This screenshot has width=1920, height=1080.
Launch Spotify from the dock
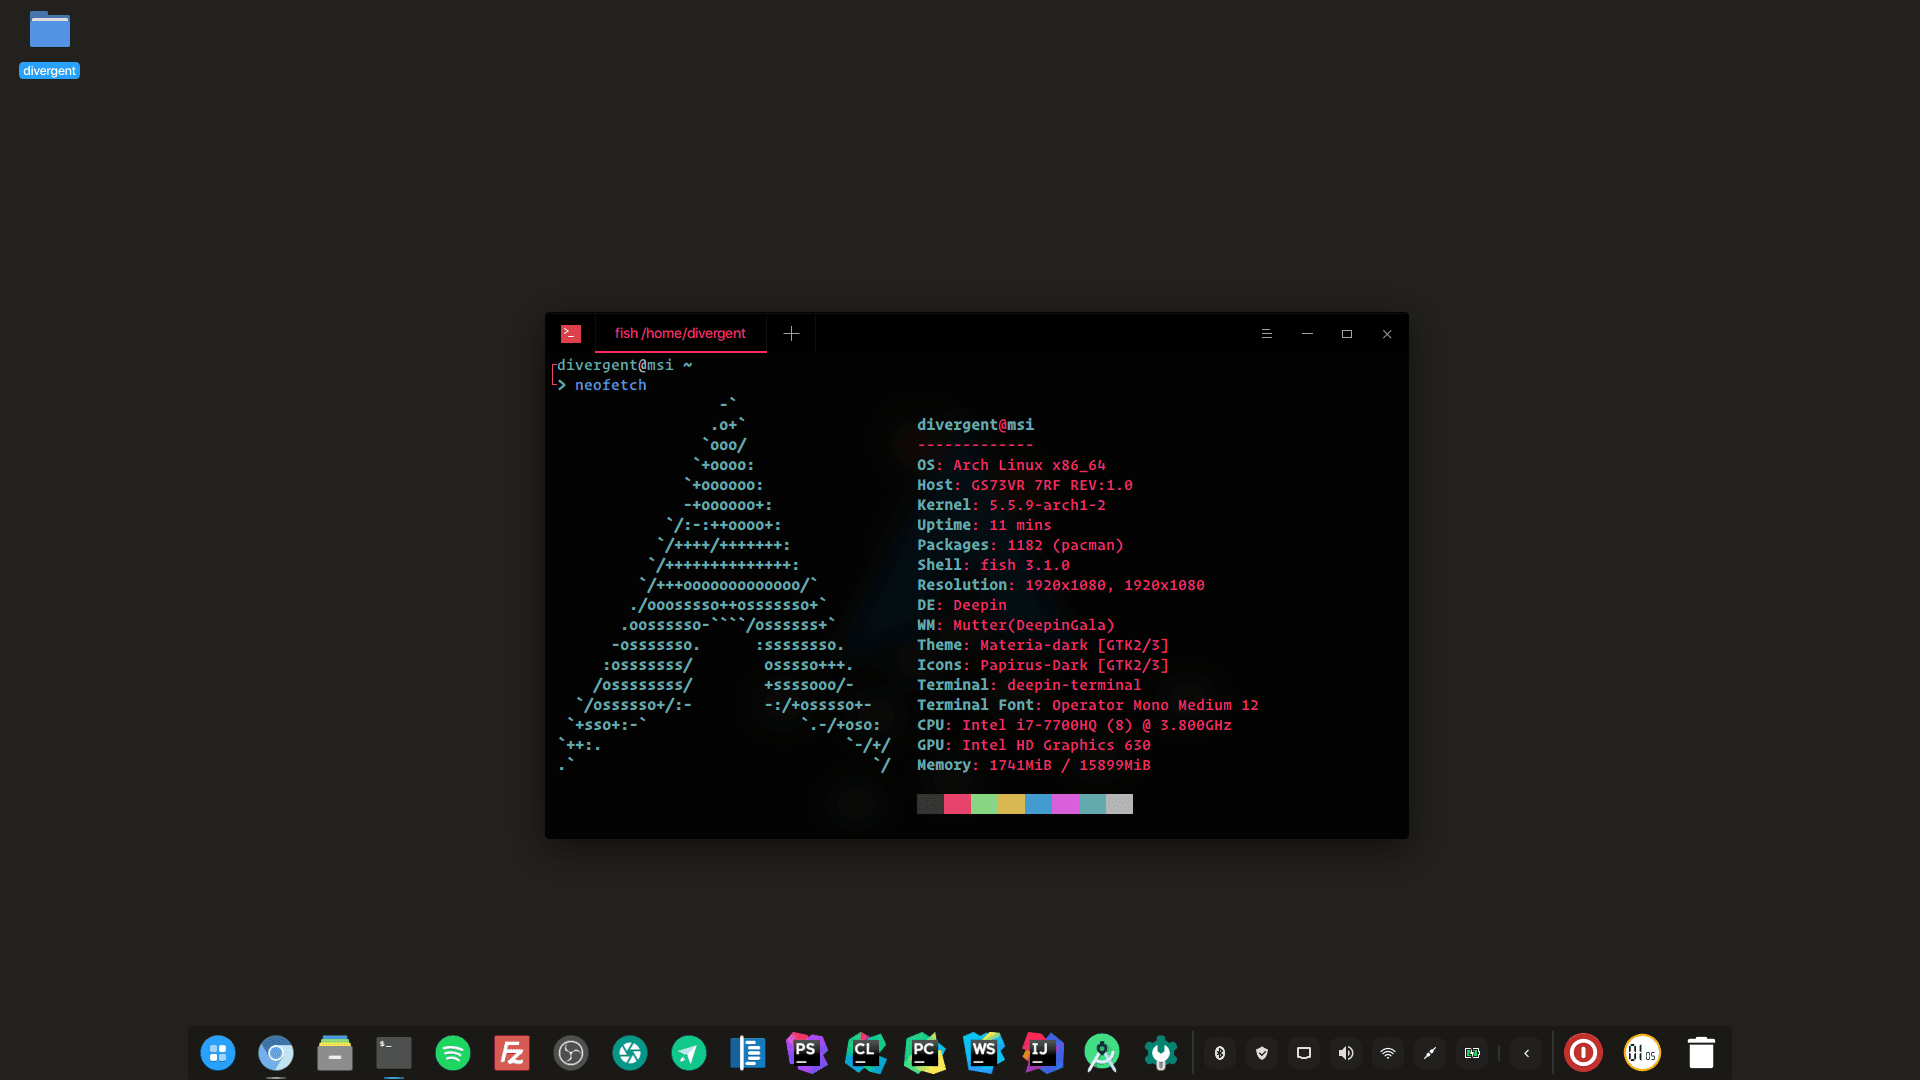(x=453, y=1053)
